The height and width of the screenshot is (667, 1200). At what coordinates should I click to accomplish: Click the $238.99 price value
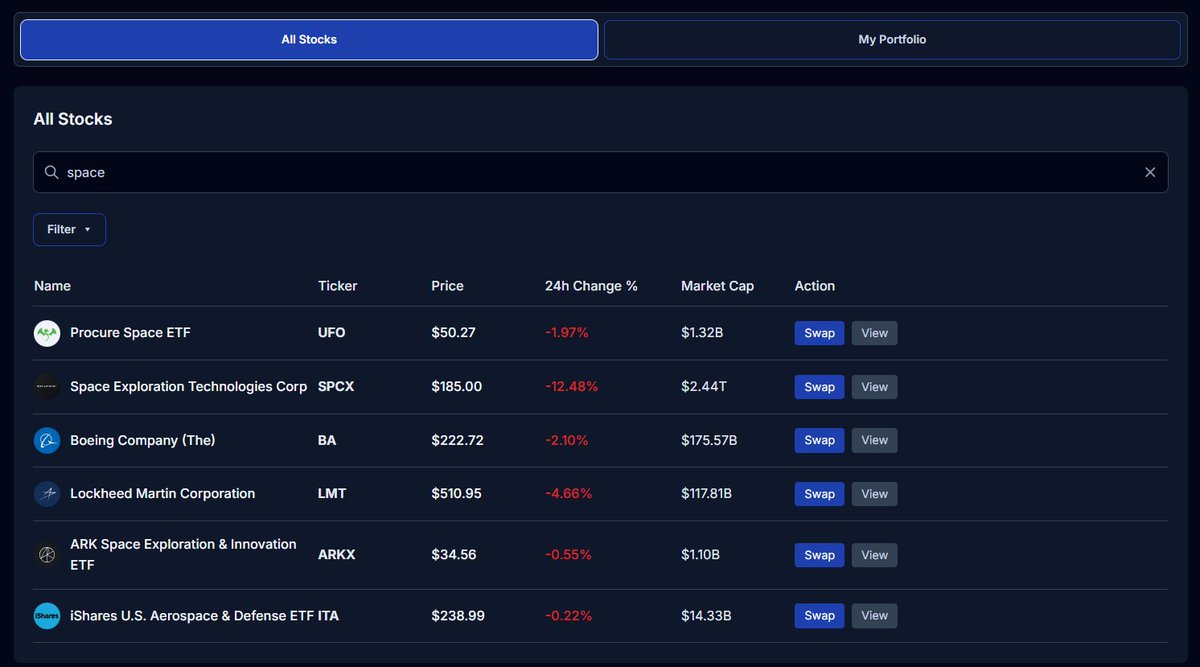[x=458, y=616]
